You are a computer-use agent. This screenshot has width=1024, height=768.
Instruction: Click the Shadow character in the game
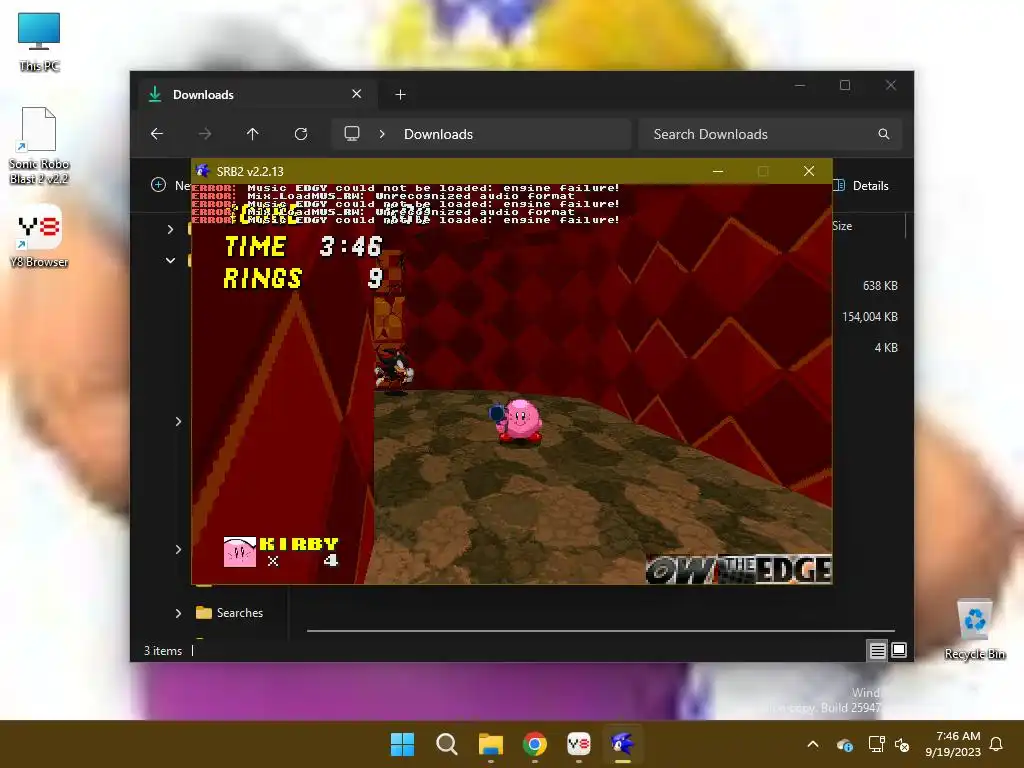click(x=394, y=369)
